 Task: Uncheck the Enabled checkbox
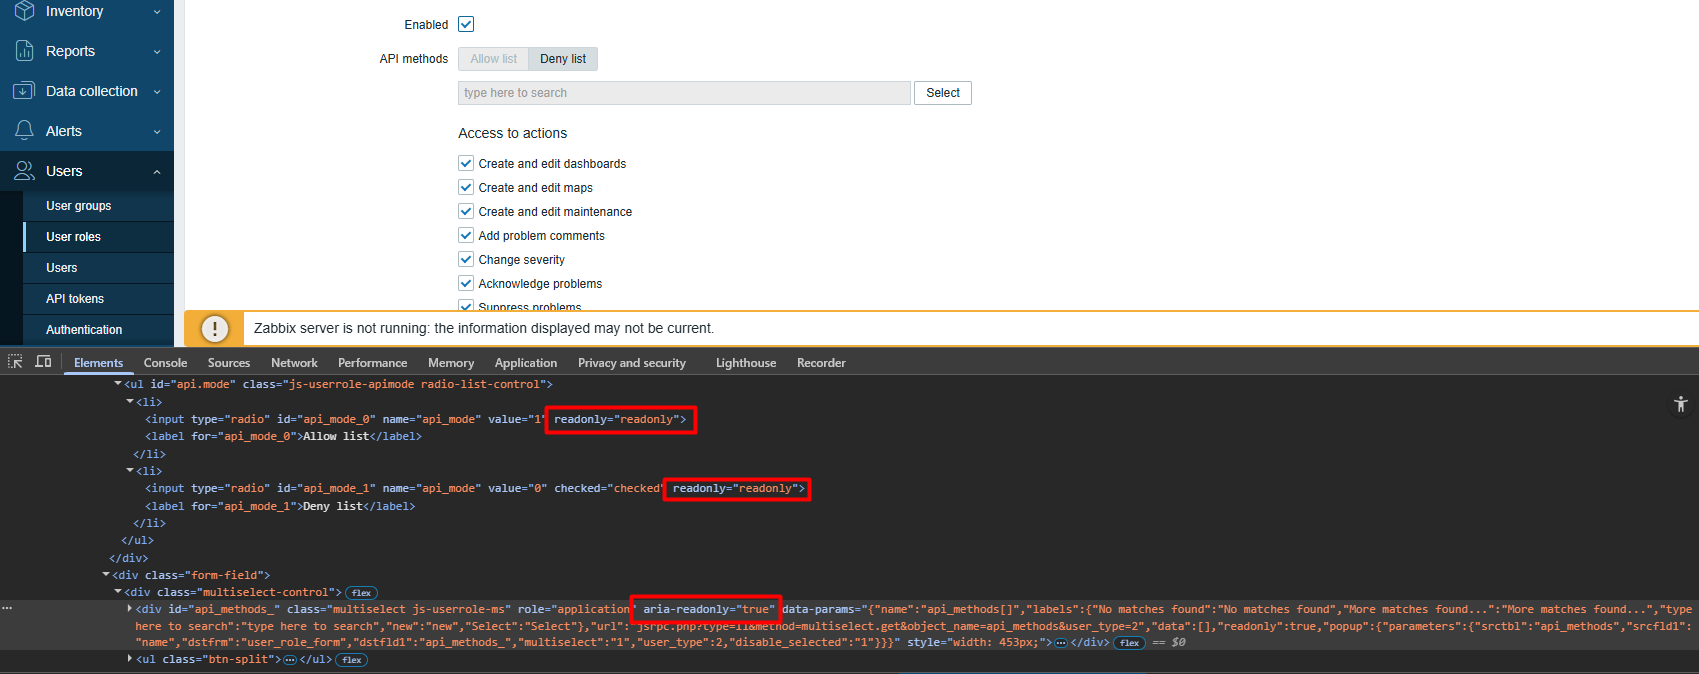466,24
